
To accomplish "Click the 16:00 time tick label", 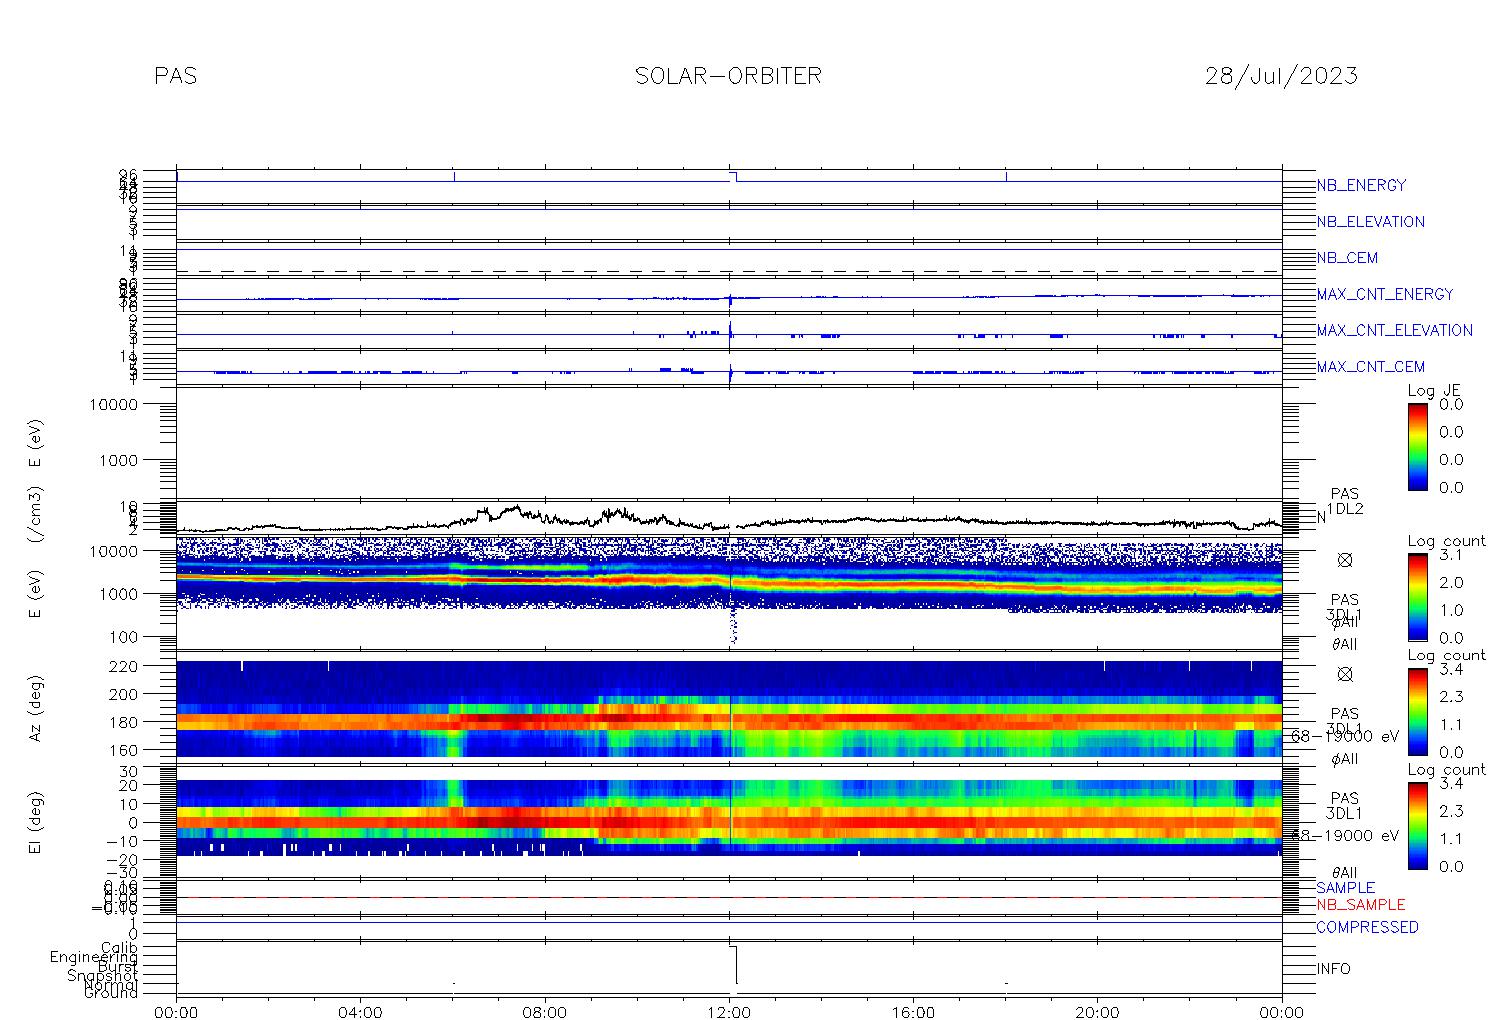I will point(913,1011).
